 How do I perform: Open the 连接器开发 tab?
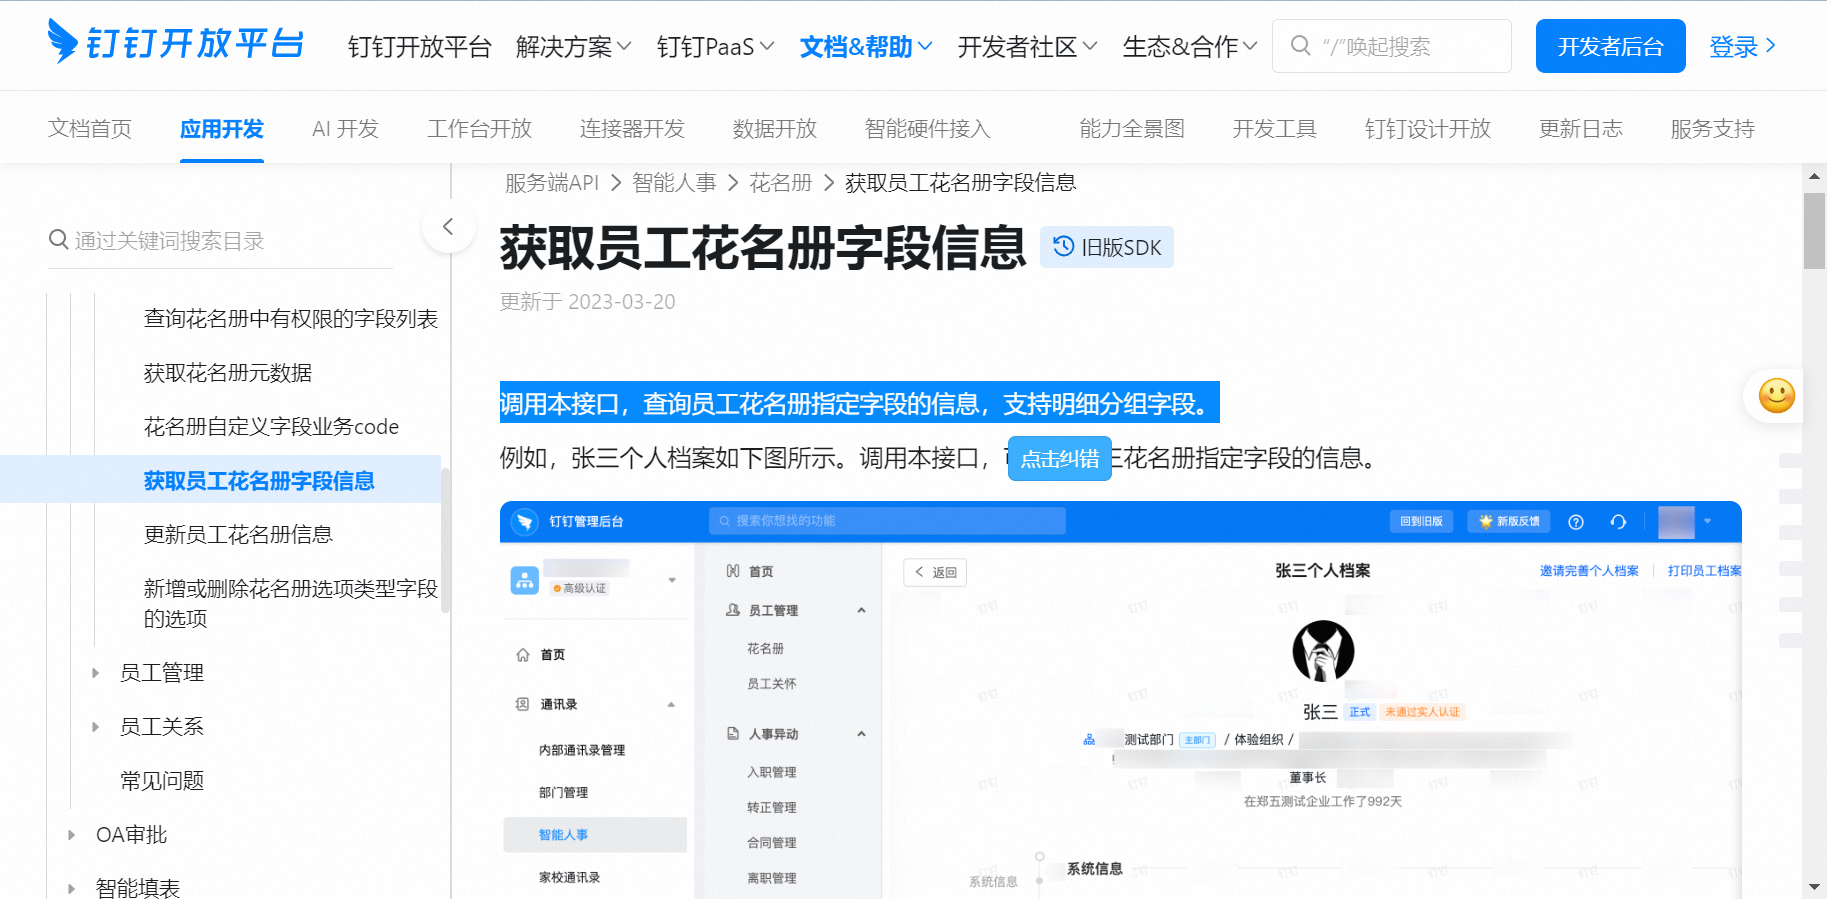tap(632, 128)
